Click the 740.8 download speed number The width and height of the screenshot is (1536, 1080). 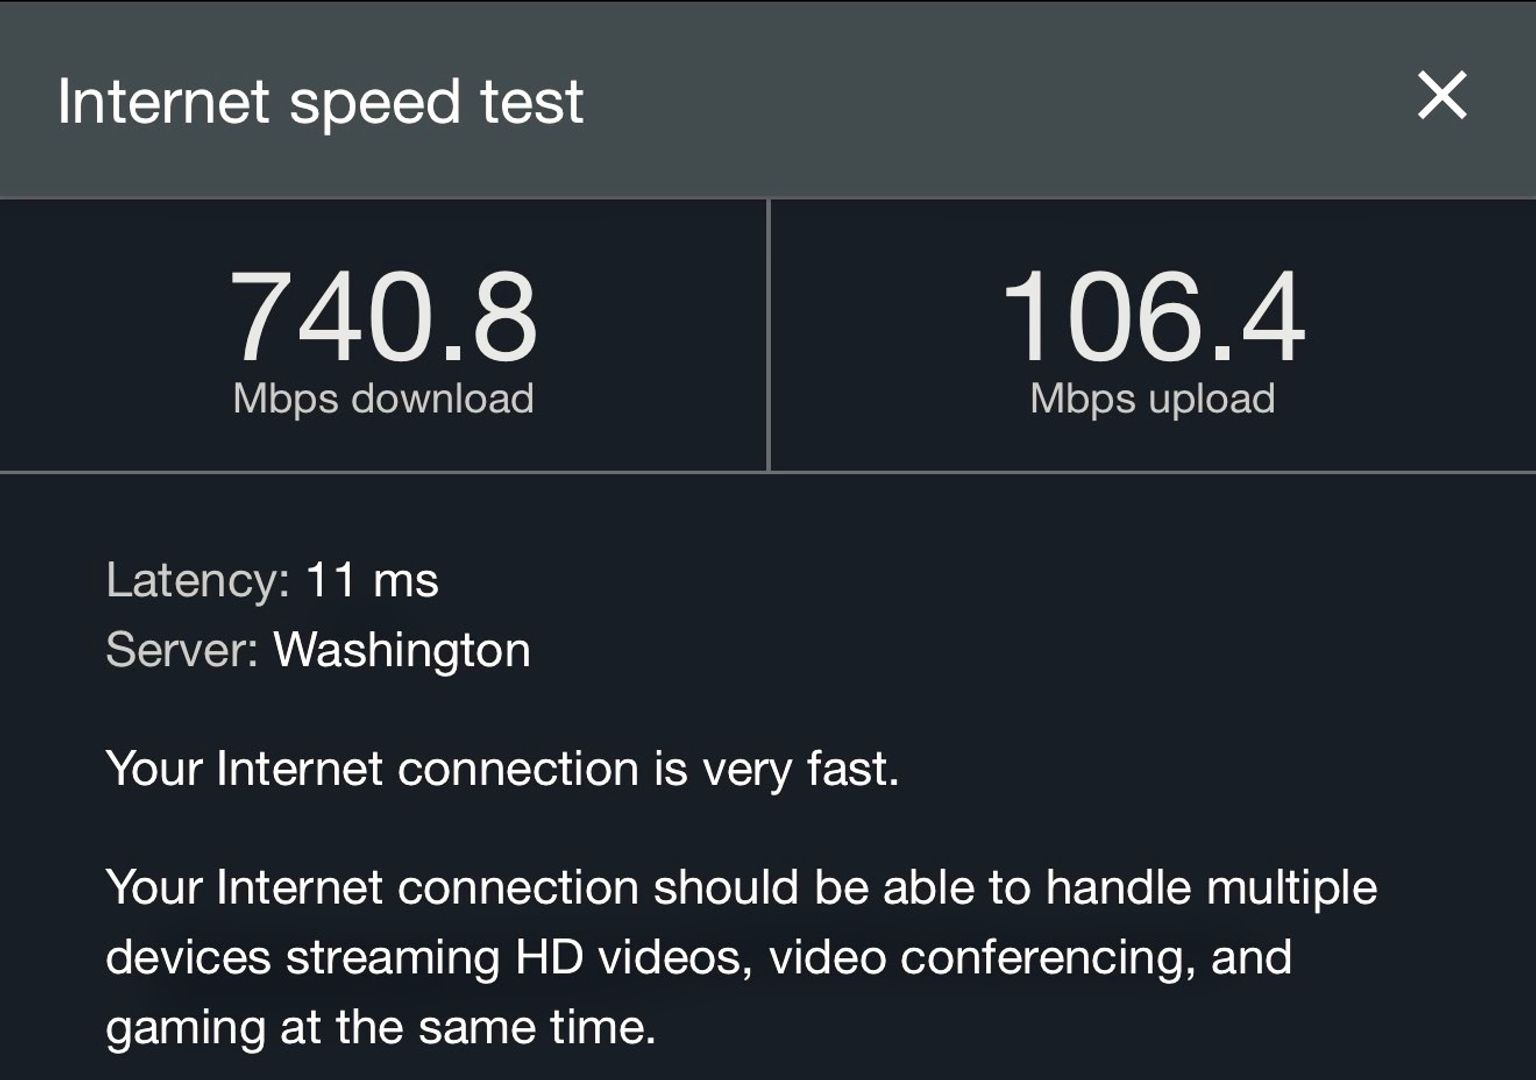pos(384,318)
